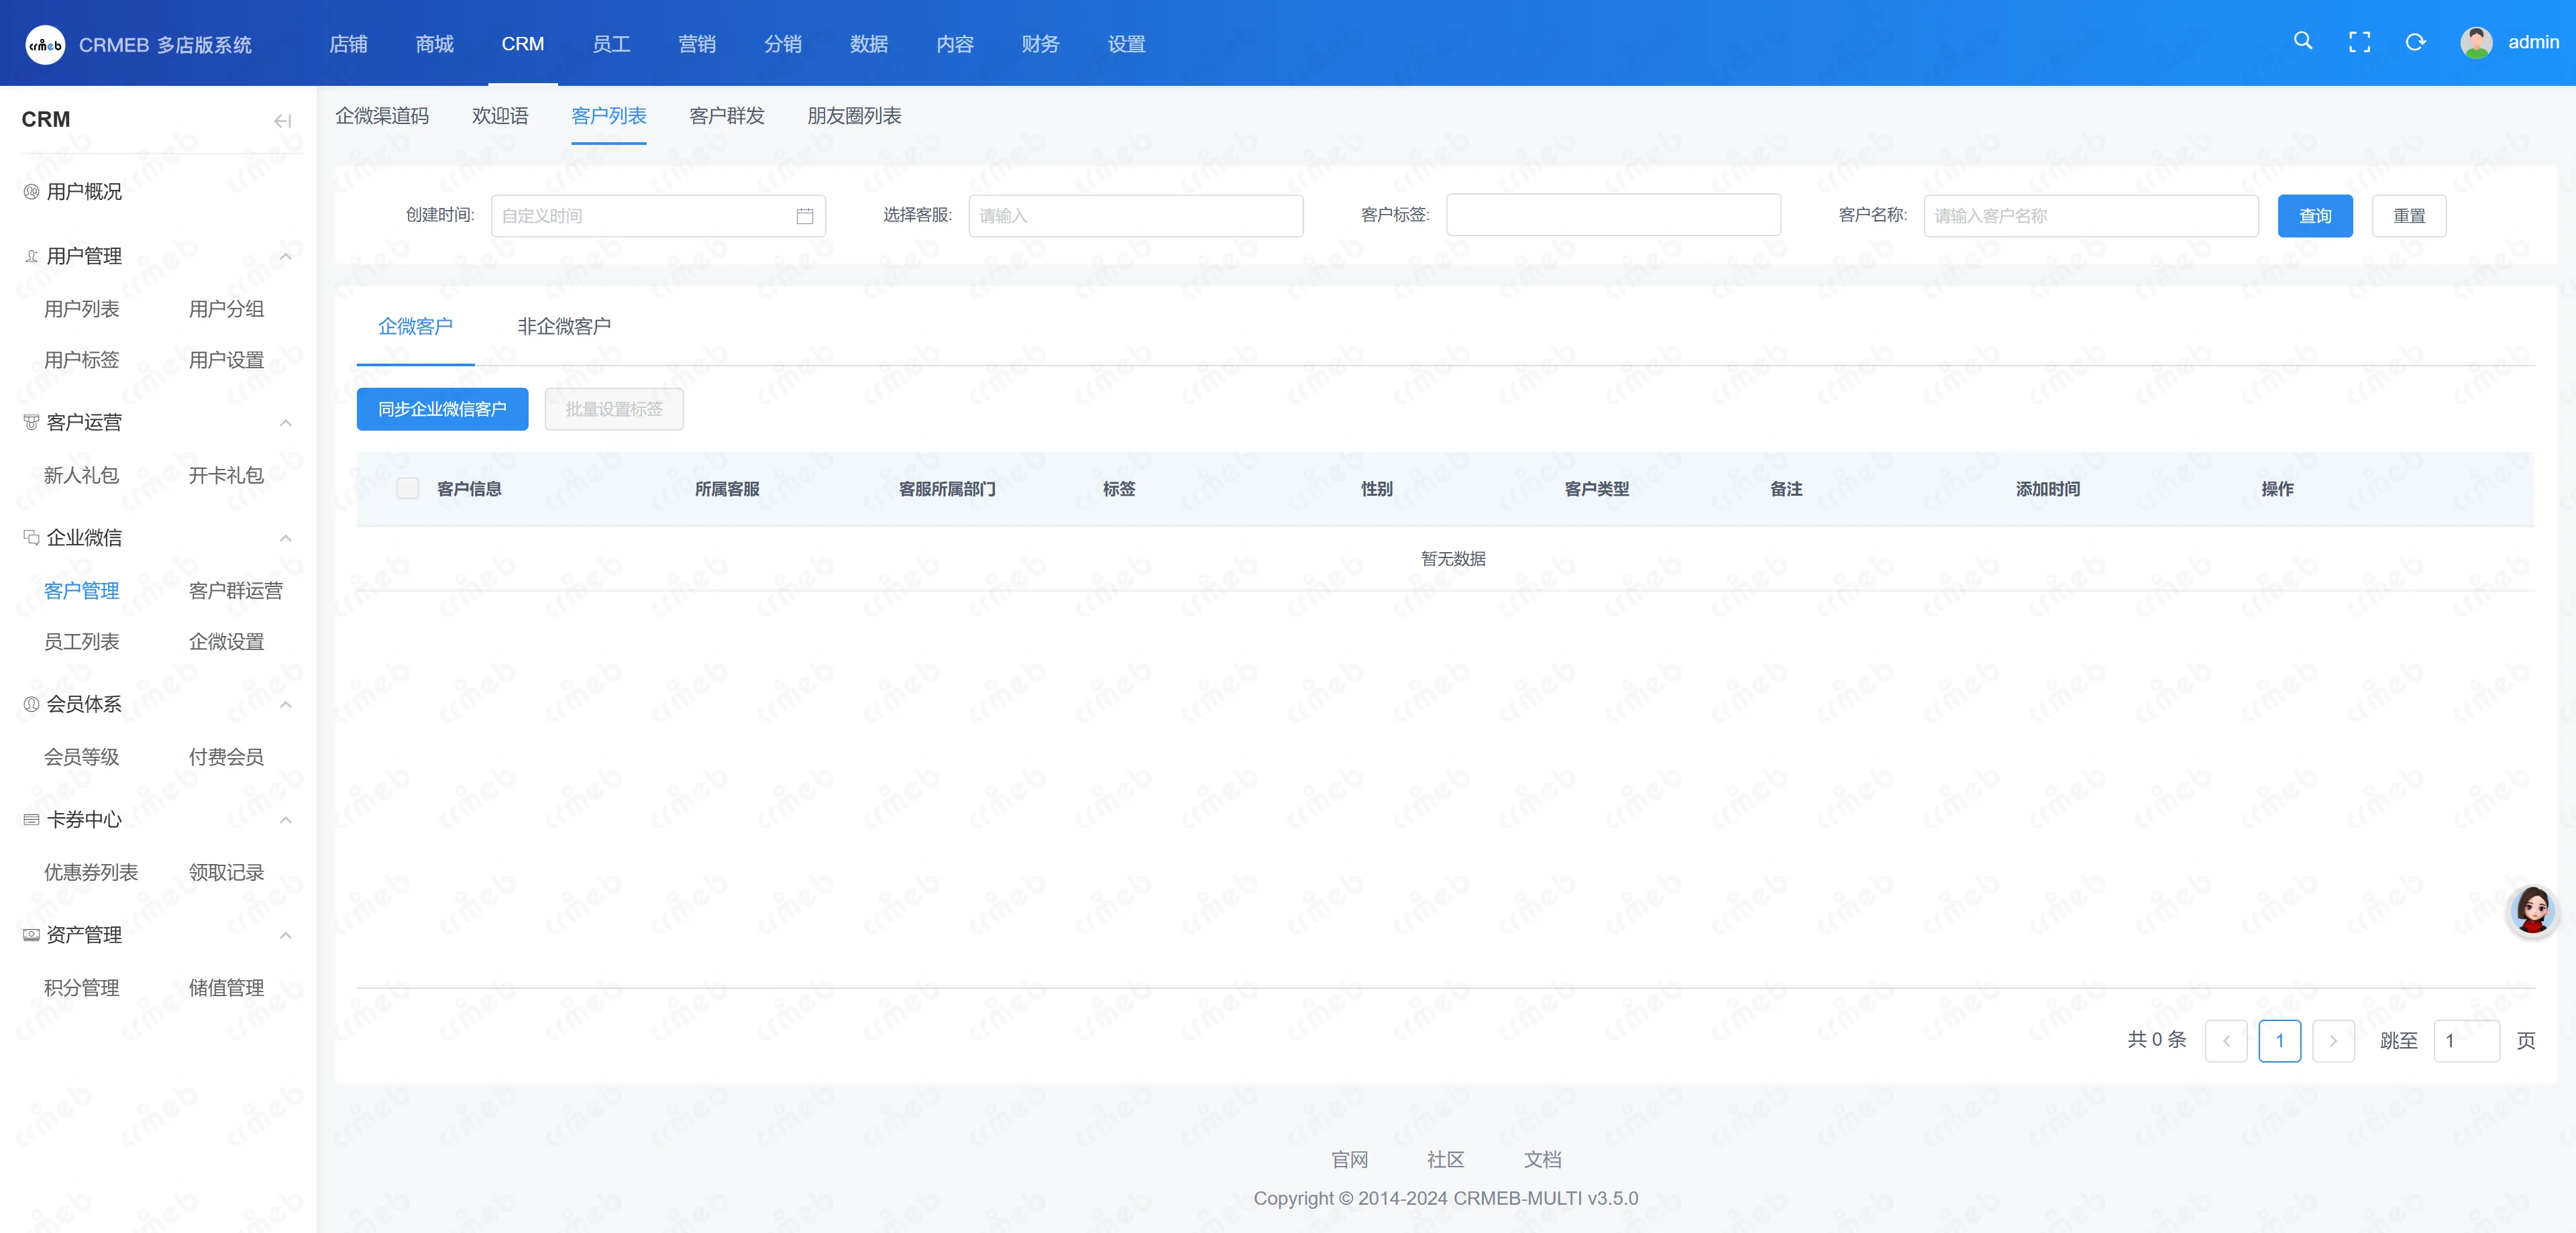This screenshot has width=2576, height=1233.
Task: Toggle fullscreen mode icon
Action: pyautogui.click(x=2359, y=42)
